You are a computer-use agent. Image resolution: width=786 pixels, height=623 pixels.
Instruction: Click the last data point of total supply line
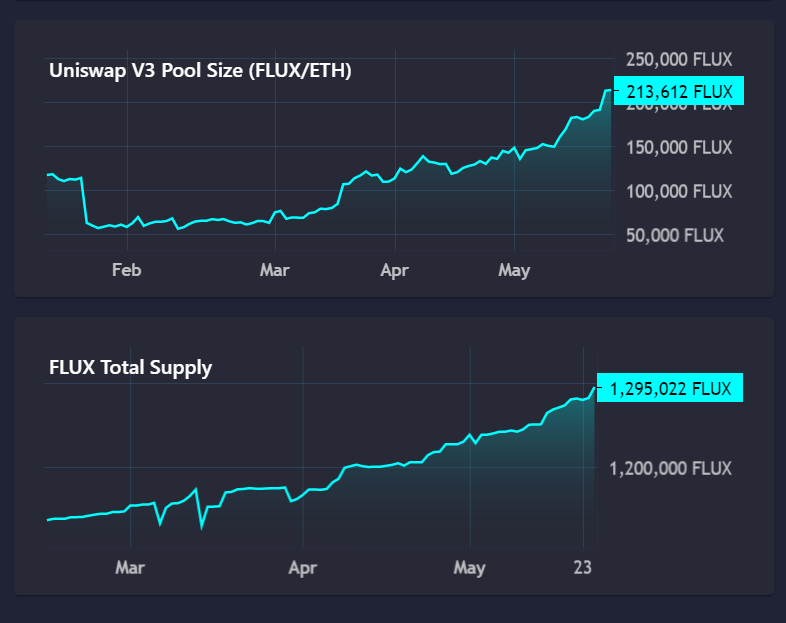(595, 387)
